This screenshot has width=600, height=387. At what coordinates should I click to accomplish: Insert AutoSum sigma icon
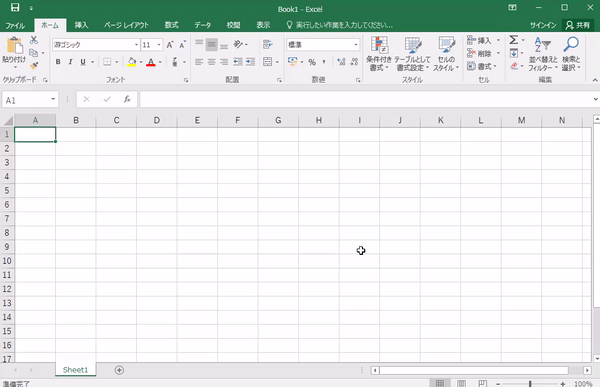[x=514, y=40]
